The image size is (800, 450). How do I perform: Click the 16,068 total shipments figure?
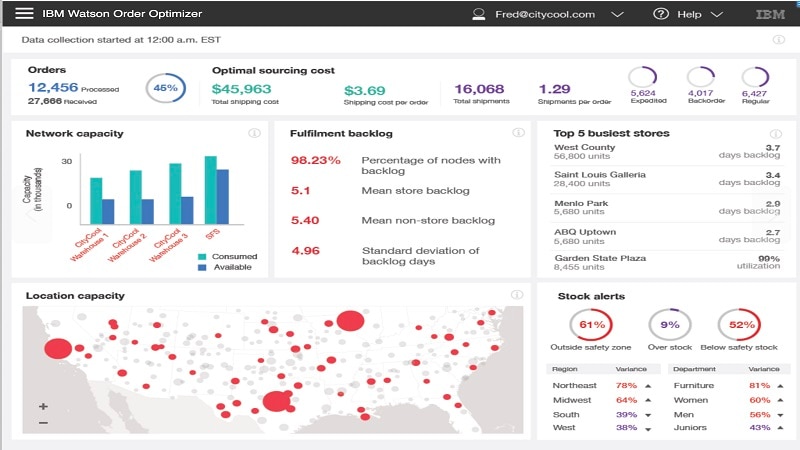point(479,89)
